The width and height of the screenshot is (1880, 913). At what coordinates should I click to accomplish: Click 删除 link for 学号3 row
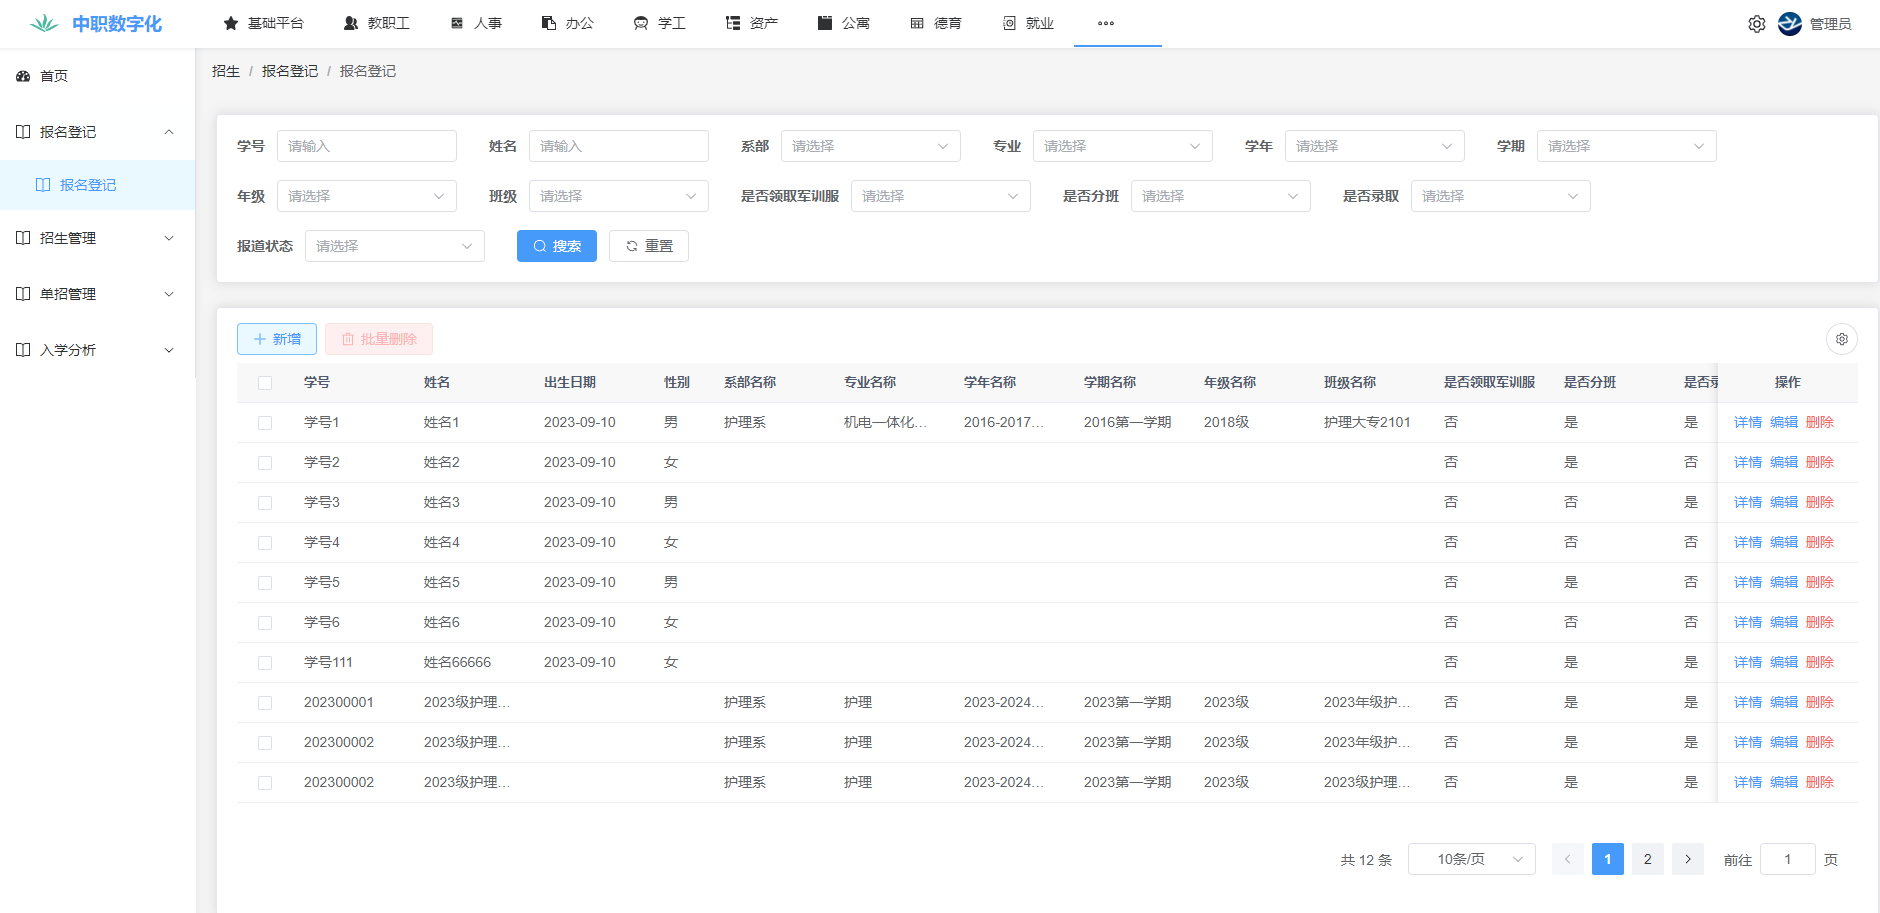coord(1819,502)
